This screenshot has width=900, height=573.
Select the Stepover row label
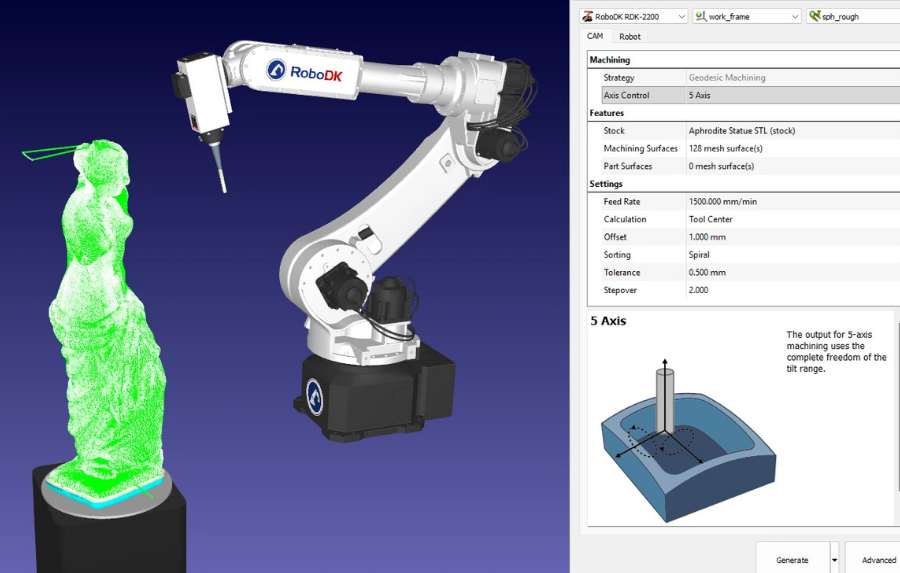[x=620, y=290]
